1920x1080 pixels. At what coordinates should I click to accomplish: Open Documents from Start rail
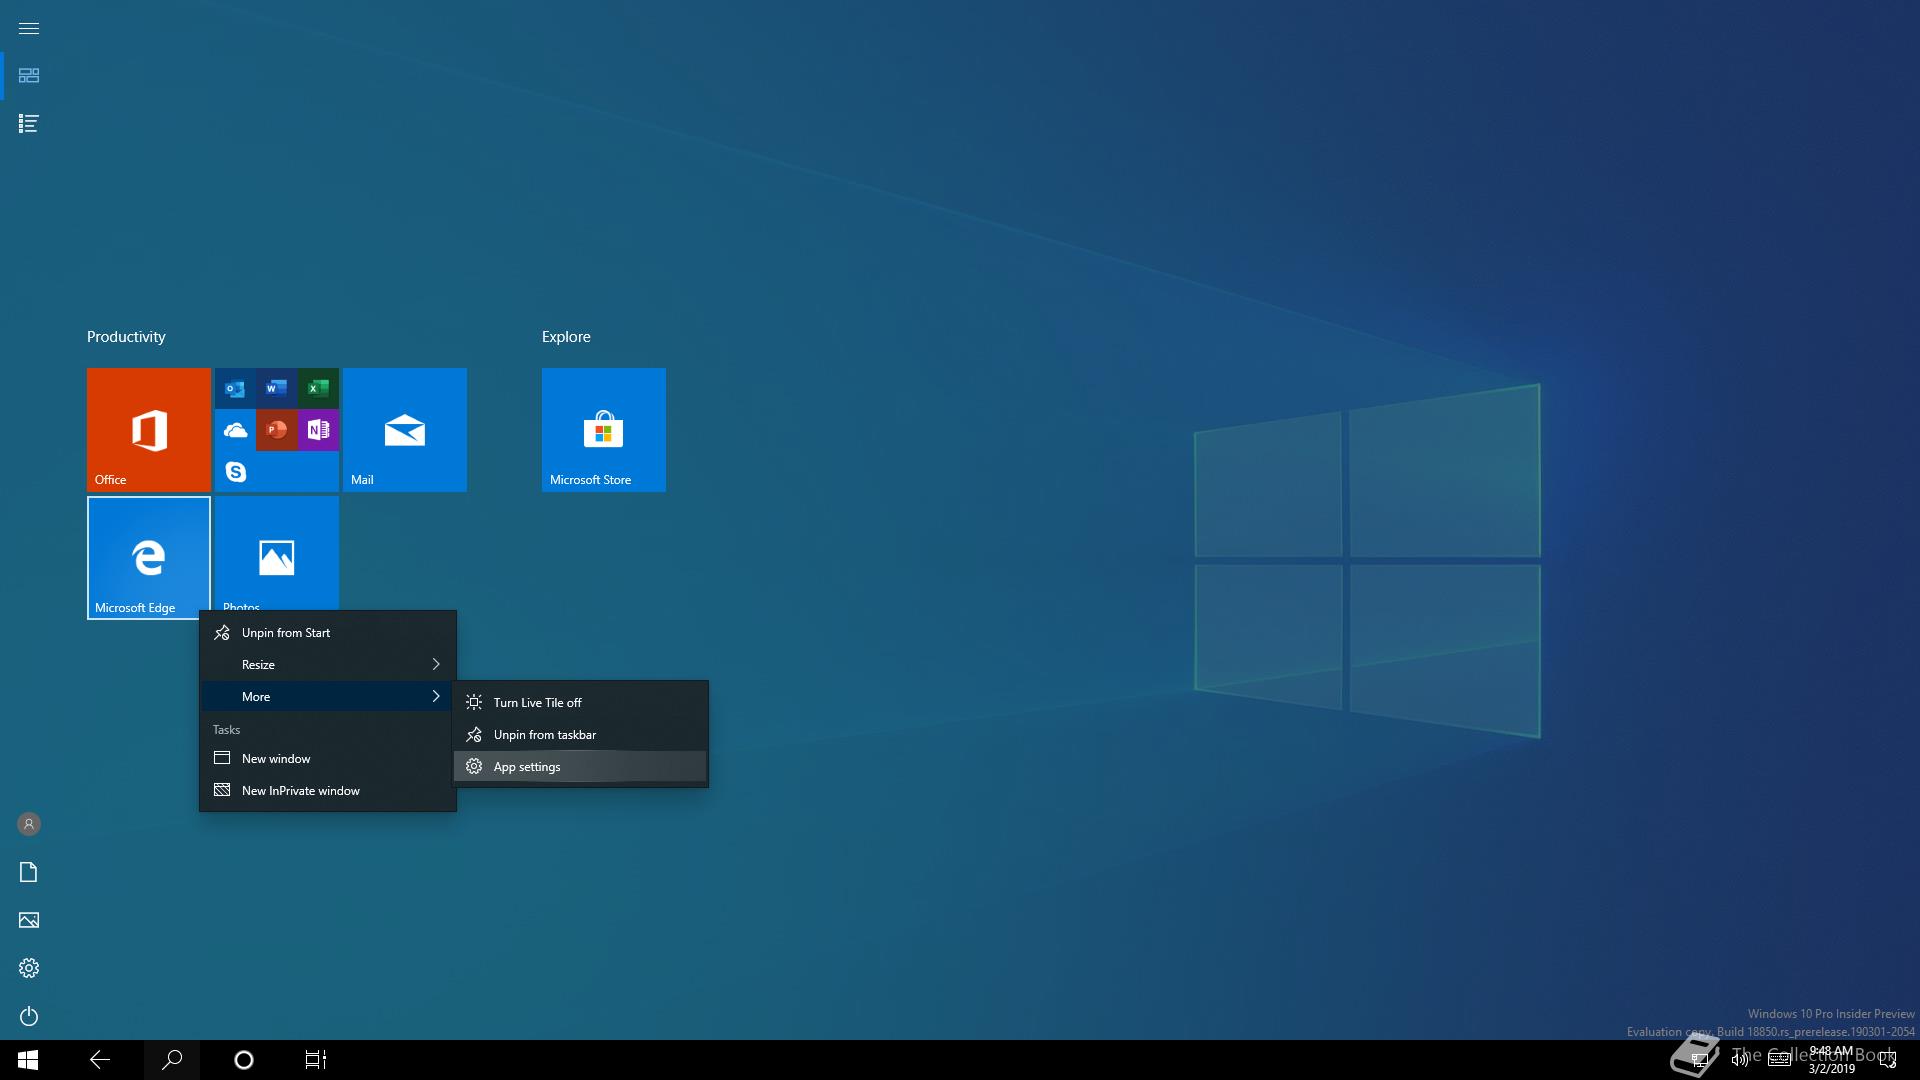[x=29, y=872]
